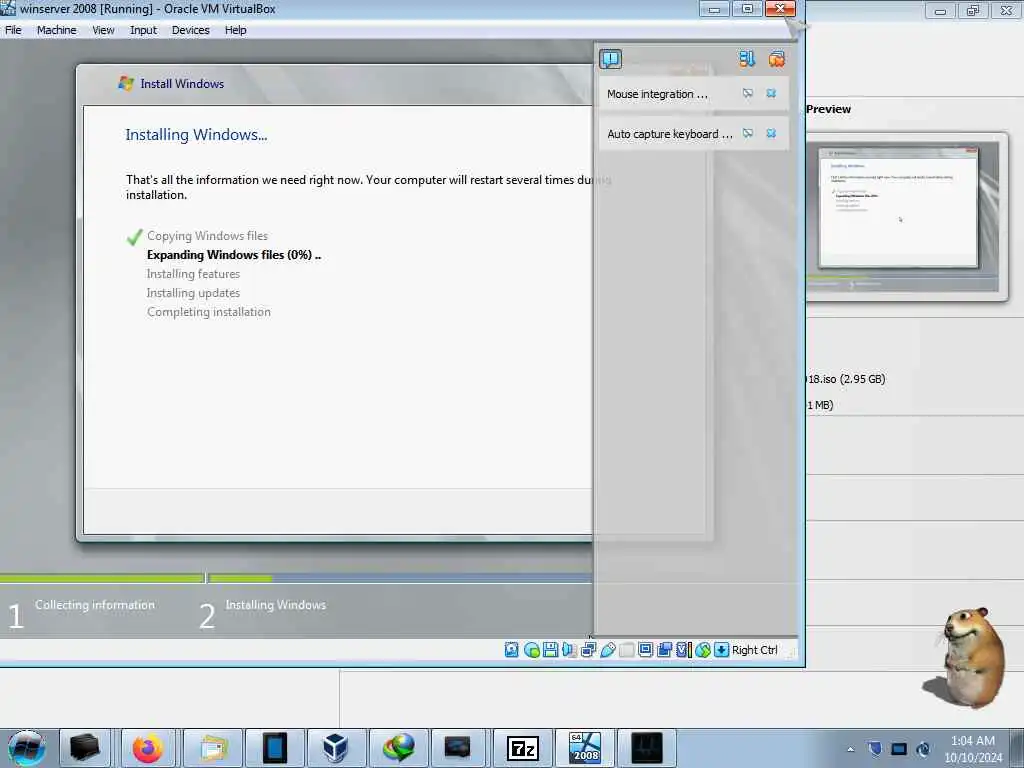Click the Completing installation step
Image resolution: width=1024 pixels, height=768 pixels.
pyautogui.click(x=208, y=312)
